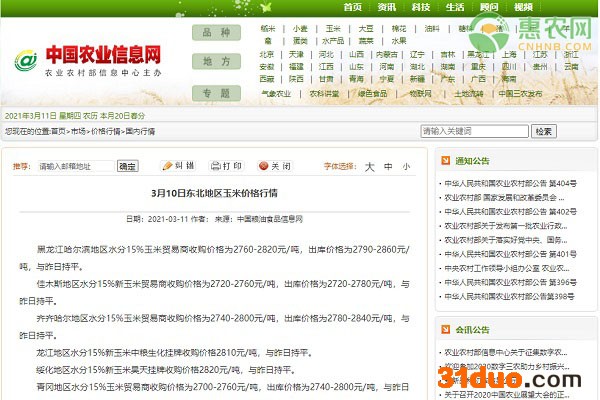Click the 会讯公告 section icon
Image resolution: width=600 pixels, height=400 pixels.
(446, 328)
